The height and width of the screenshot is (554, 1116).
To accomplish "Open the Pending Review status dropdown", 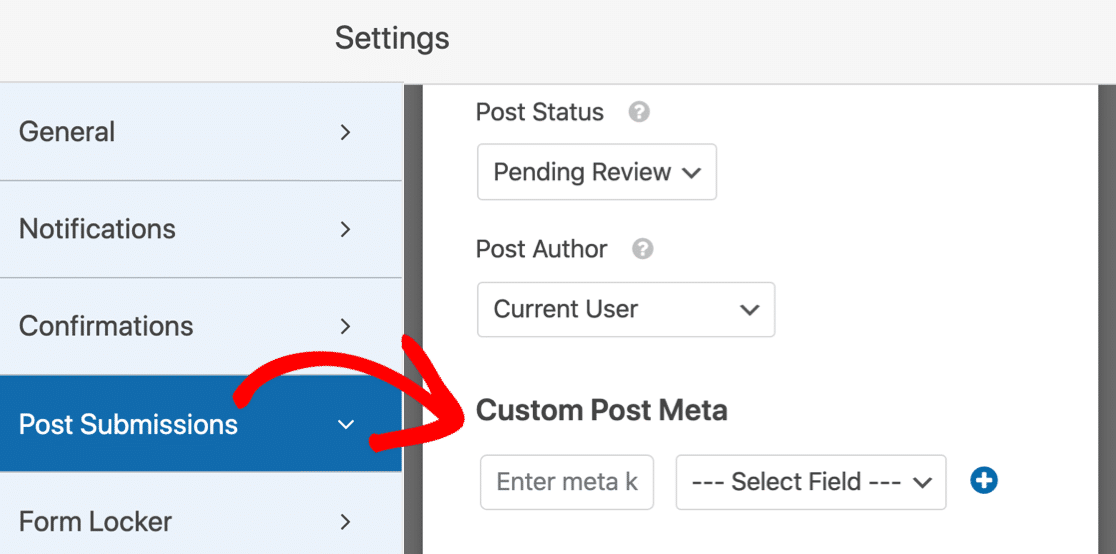I will point(596,172).
